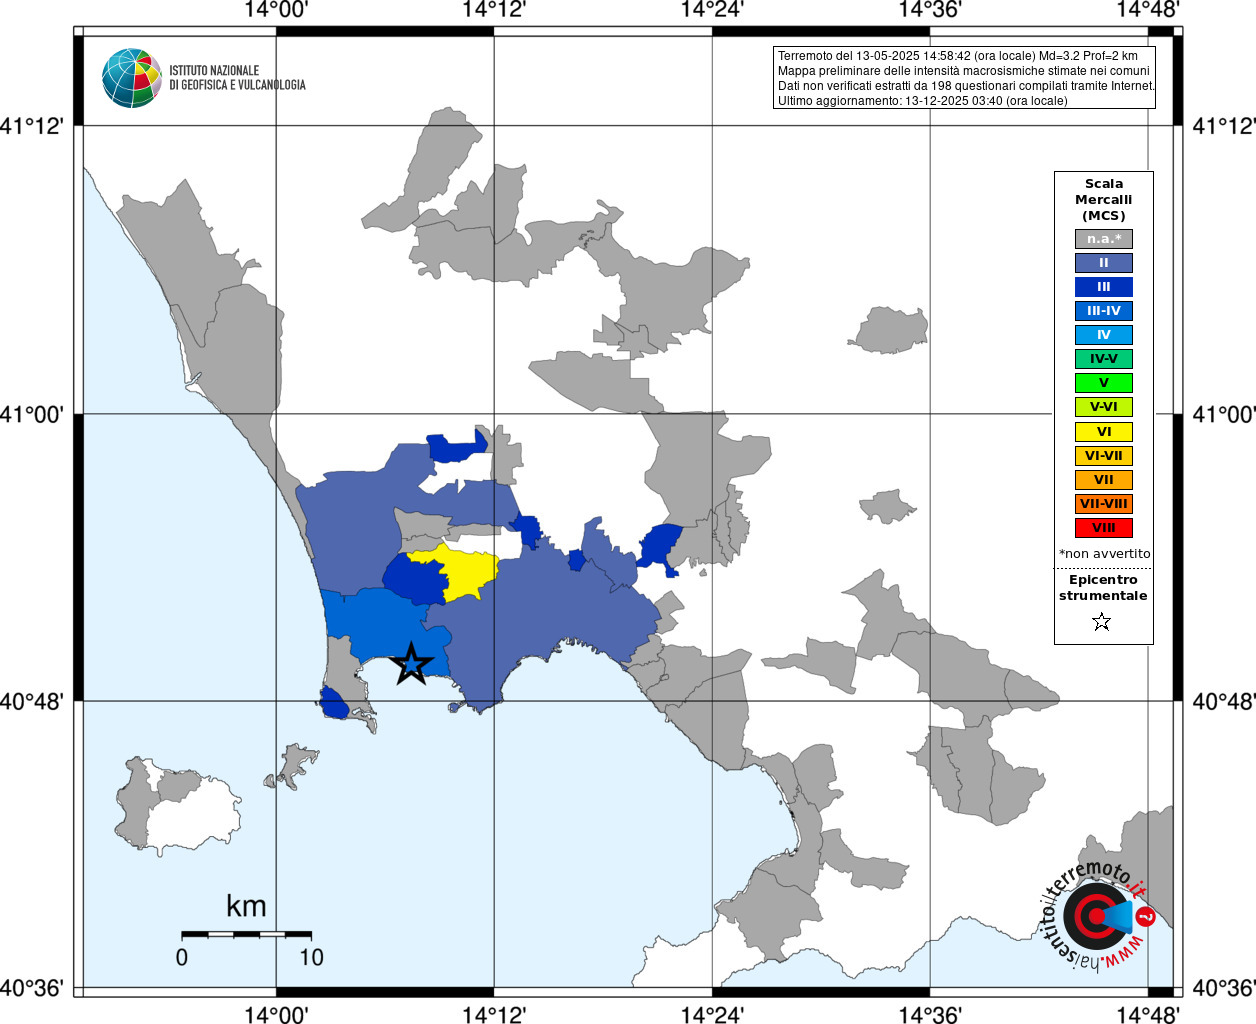
Task: Click the left 40°48' latitude label
Action: click(x=32, y=701)
